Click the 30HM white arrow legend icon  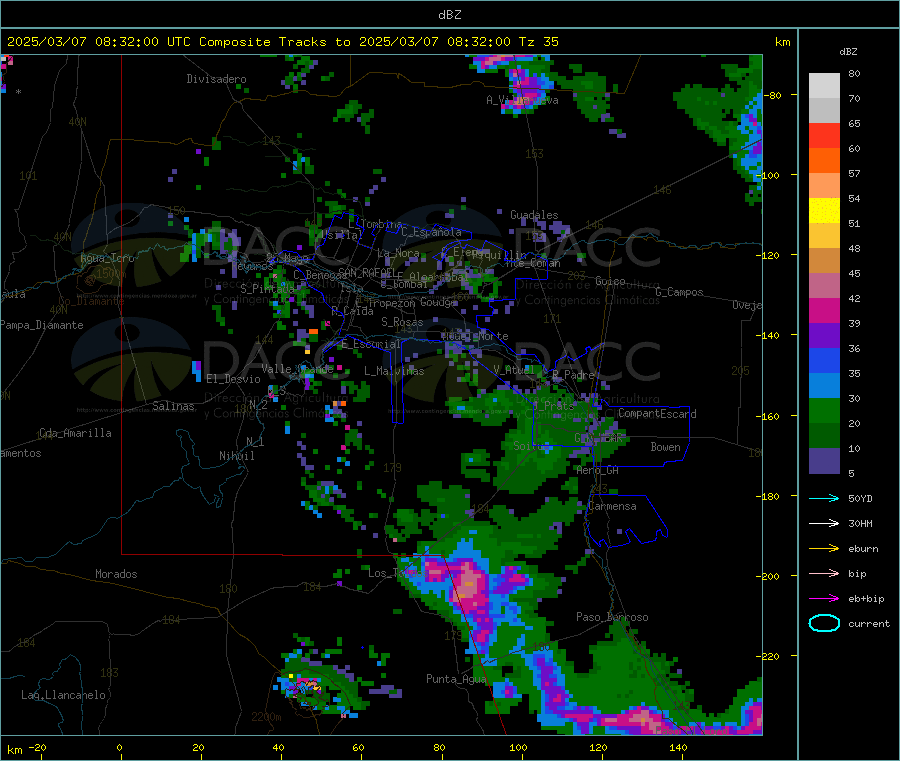[x=824, y=523]
